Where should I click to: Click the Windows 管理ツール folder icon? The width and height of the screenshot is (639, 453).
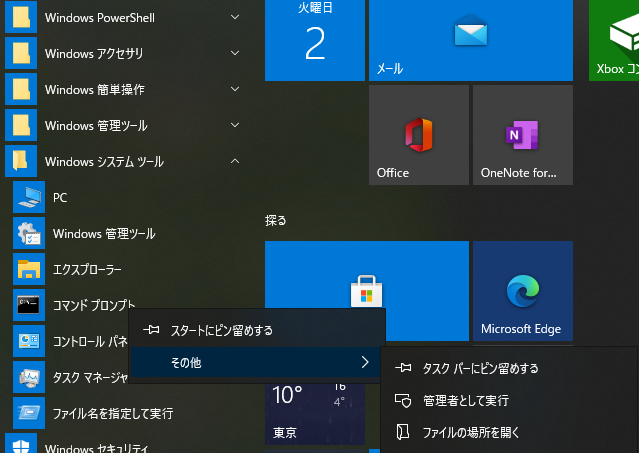coord(21,125)
